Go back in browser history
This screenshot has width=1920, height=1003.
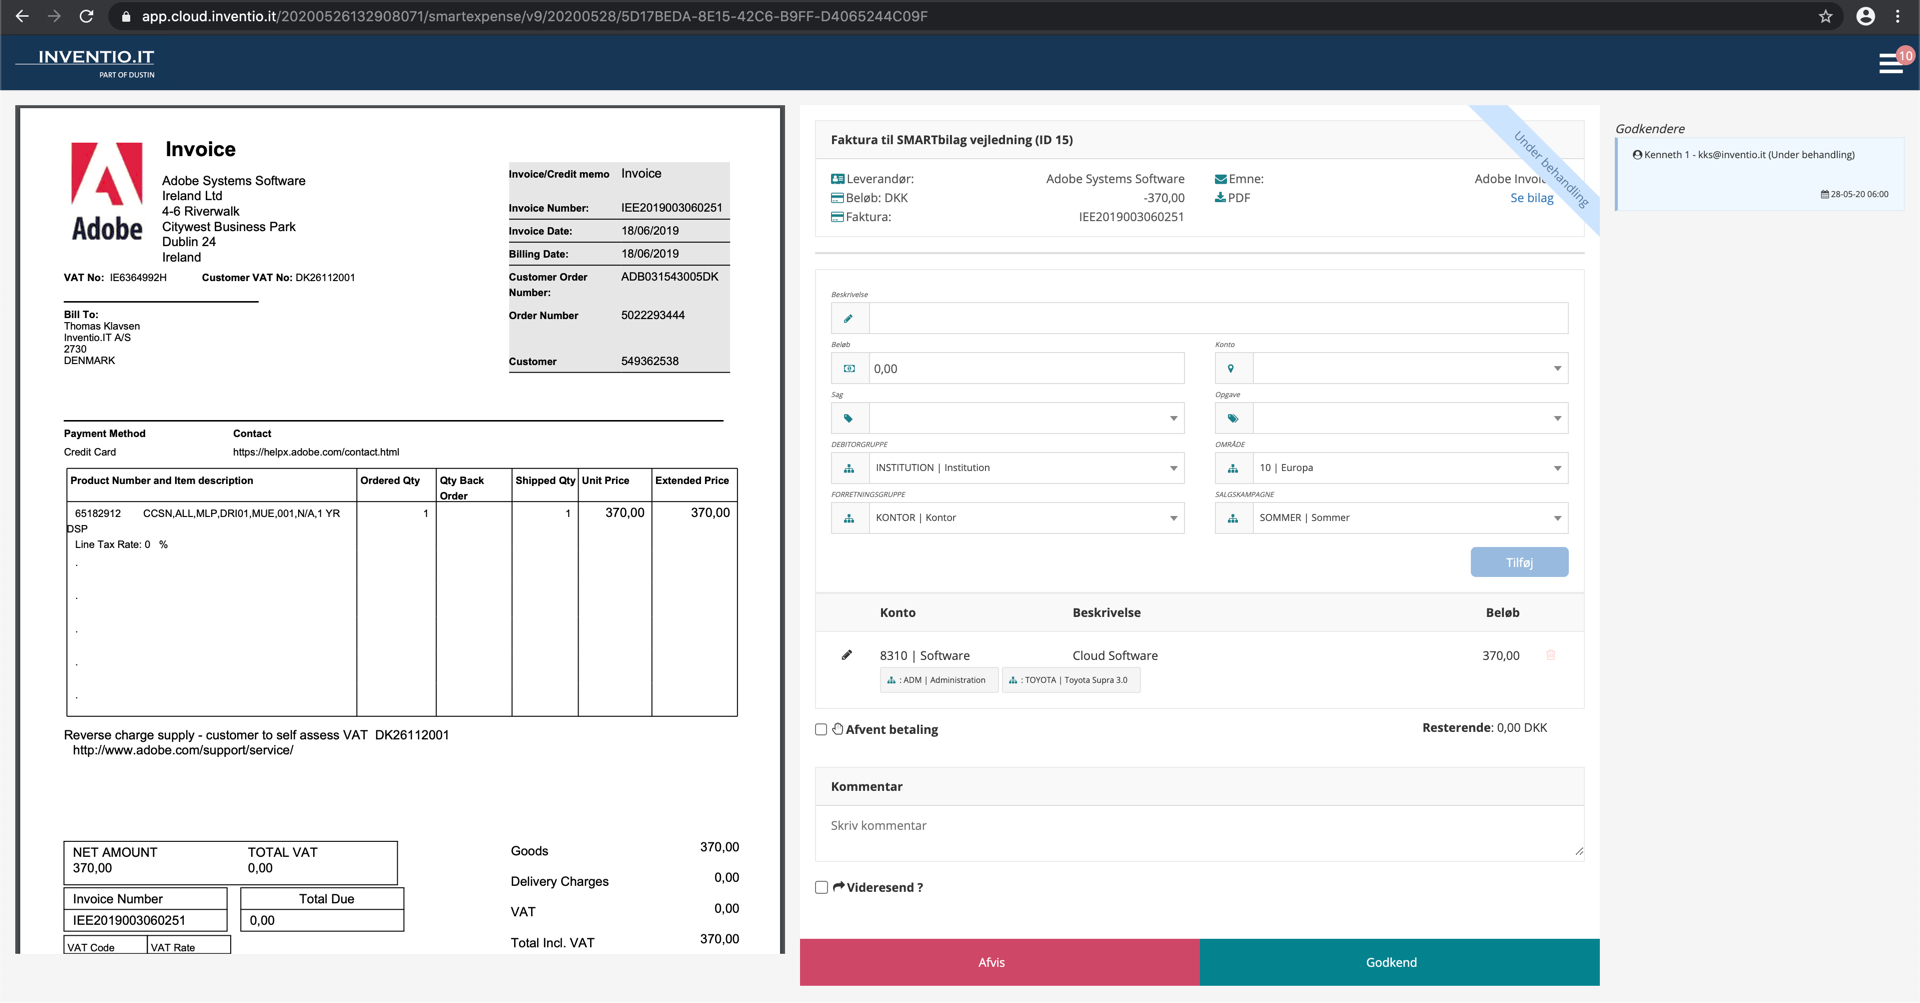tap(22, 16)
